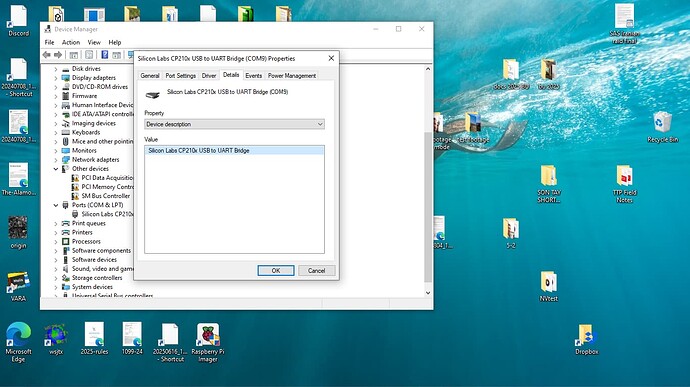Click the blue Help question-mark toolbar icon

click(x=105, y=55)
